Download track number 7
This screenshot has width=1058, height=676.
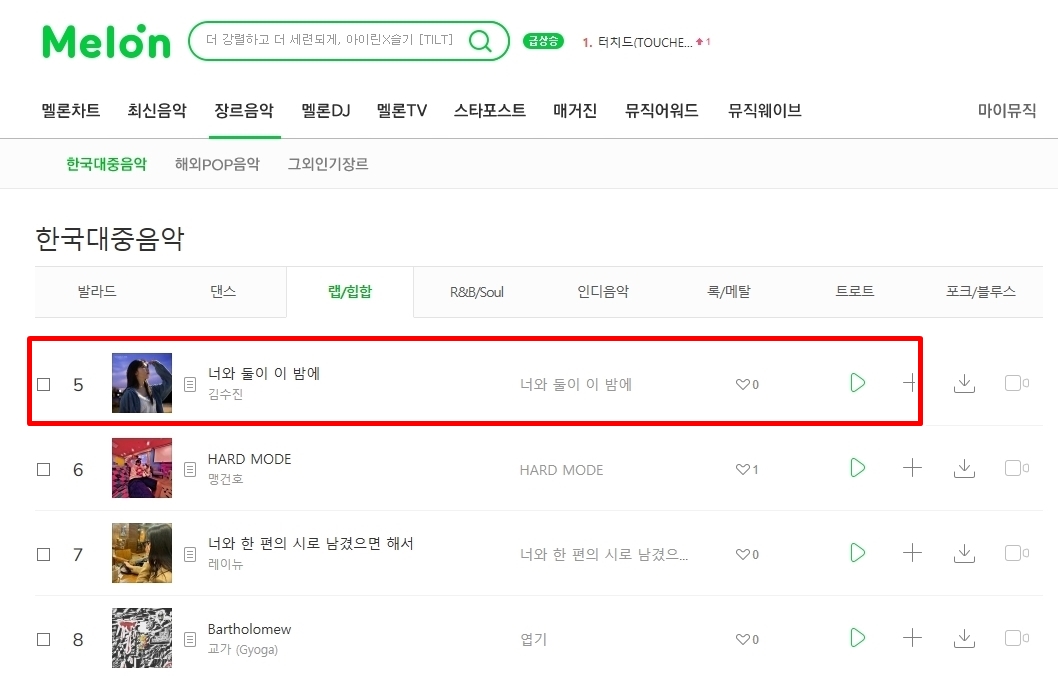[964, 553]
